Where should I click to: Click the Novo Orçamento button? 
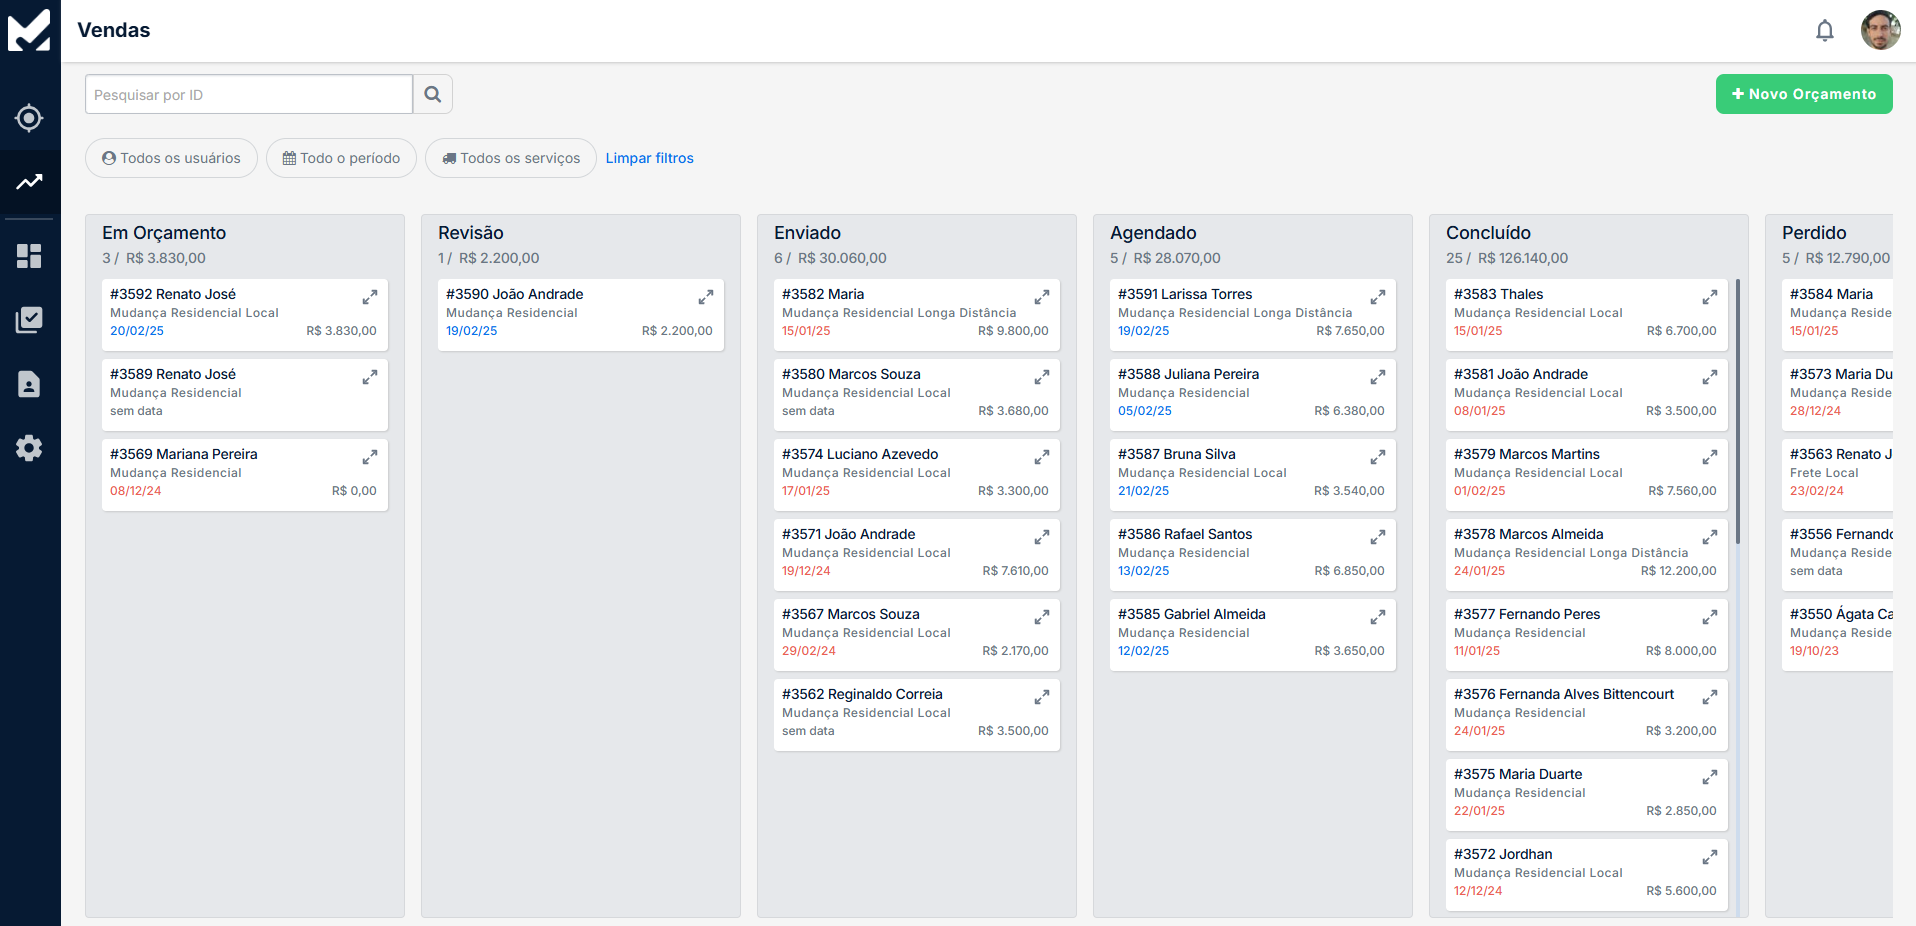pos(1803,93)
